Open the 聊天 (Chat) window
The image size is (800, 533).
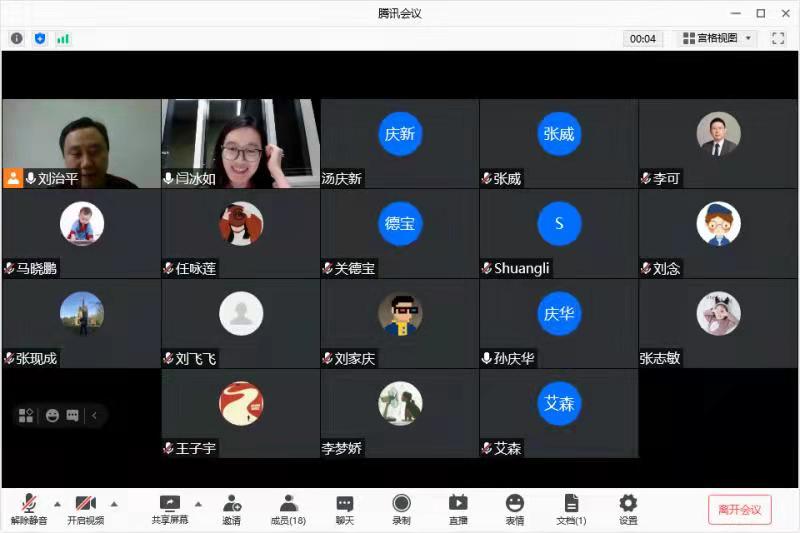[345, 509]
